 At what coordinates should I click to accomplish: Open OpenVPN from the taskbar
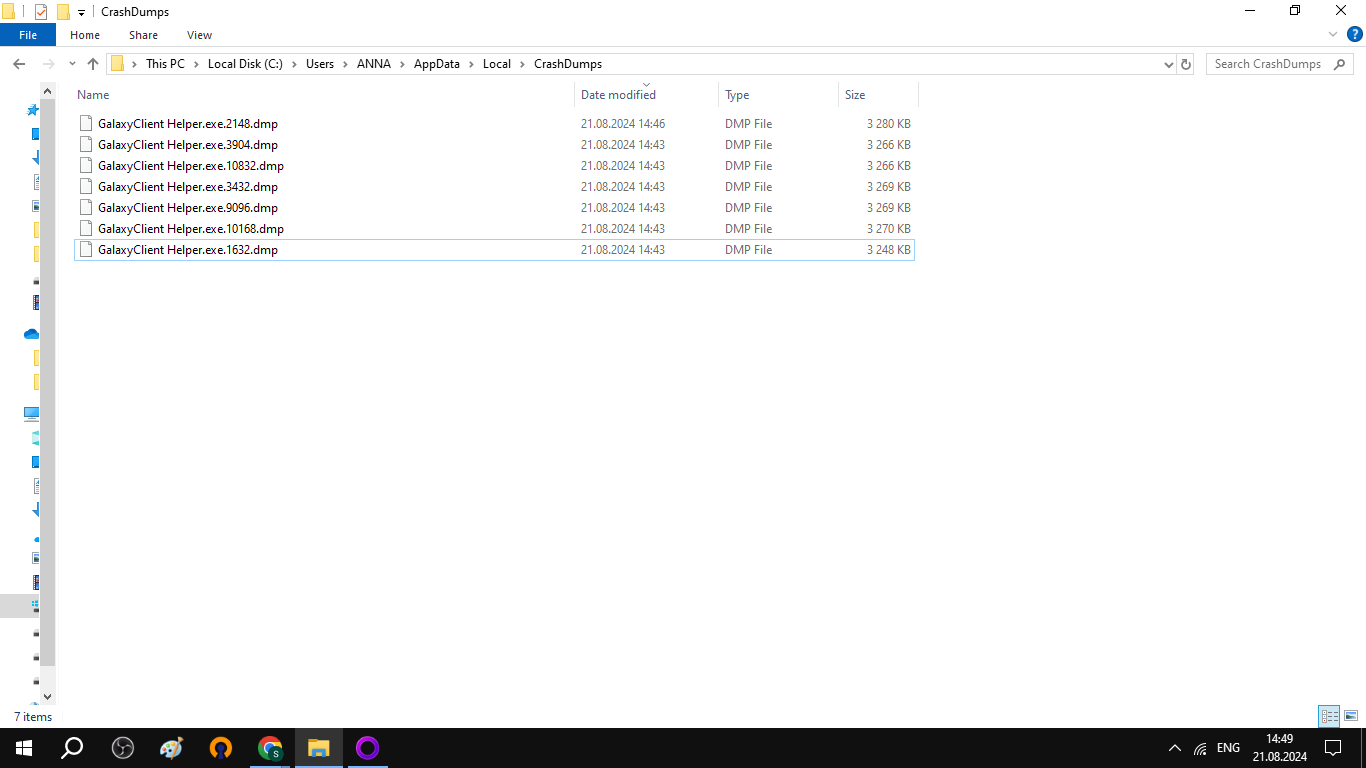pos(220,748)
